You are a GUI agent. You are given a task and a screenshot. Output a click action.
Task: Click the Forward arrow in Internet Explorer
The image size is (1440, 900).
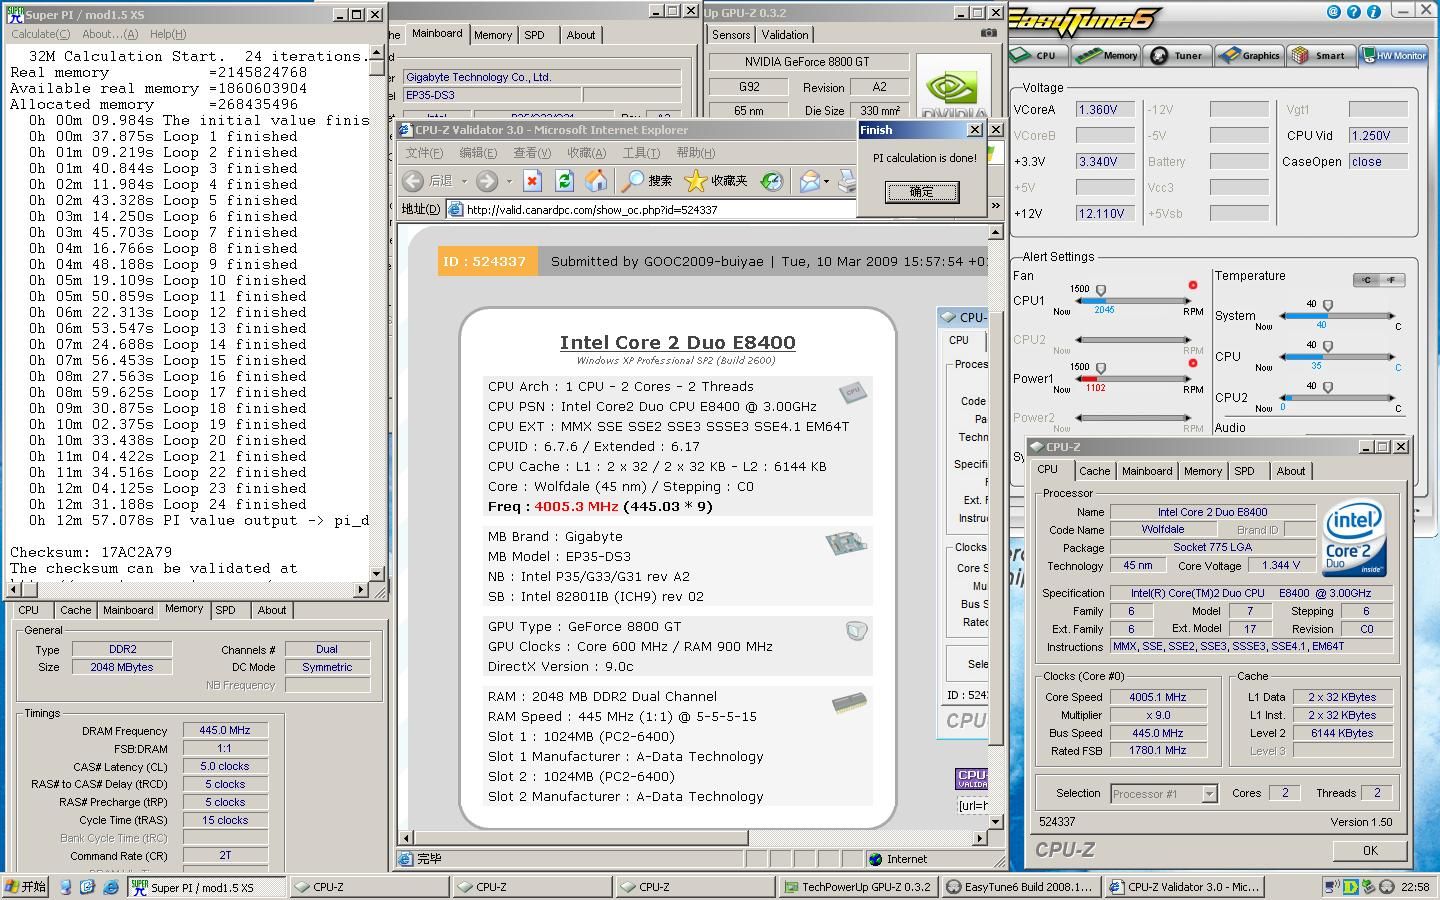click(487, 181)
